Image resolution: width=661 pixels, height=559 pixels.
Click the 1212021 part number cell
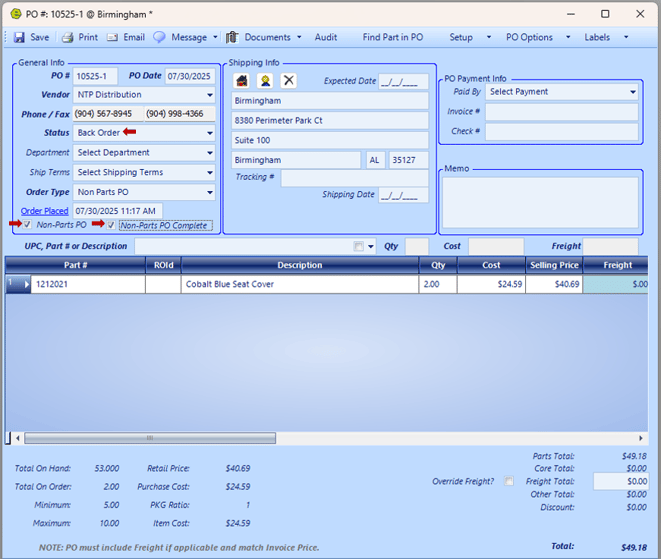click(x=88, y=284)
